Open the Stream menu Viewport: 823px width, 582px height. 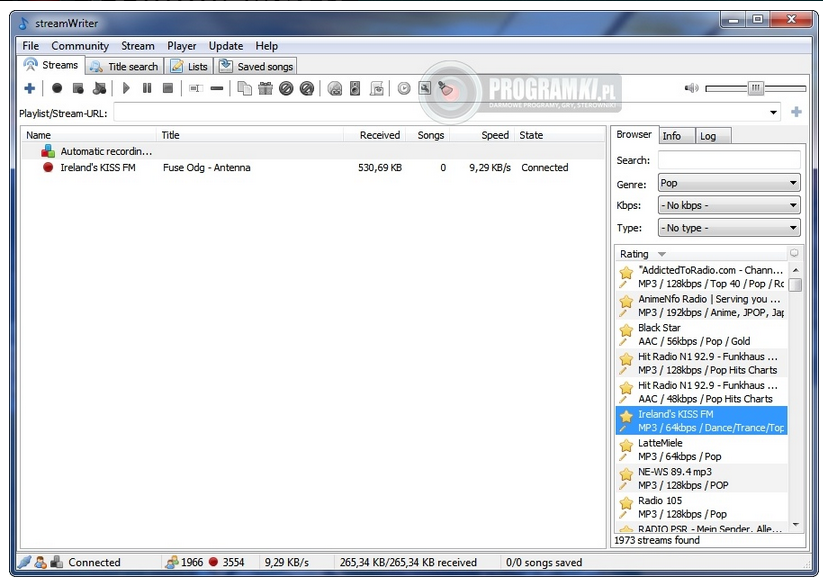[x=138, y=46]
